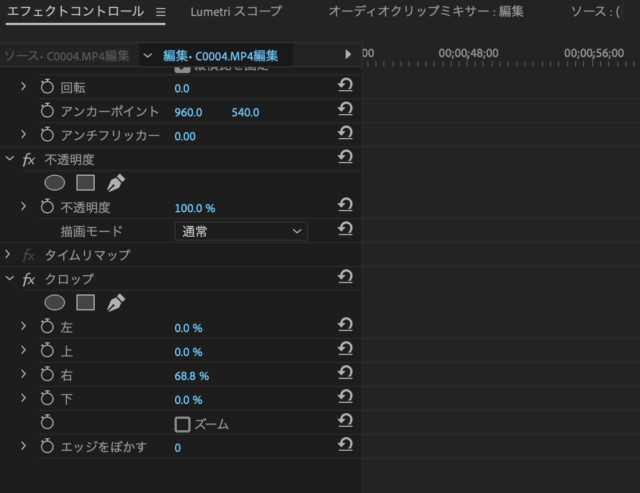Viewport: 640px width, 493px height.
Task: Open the オーディオクリップミキサー tab
Action: [426, 12]
